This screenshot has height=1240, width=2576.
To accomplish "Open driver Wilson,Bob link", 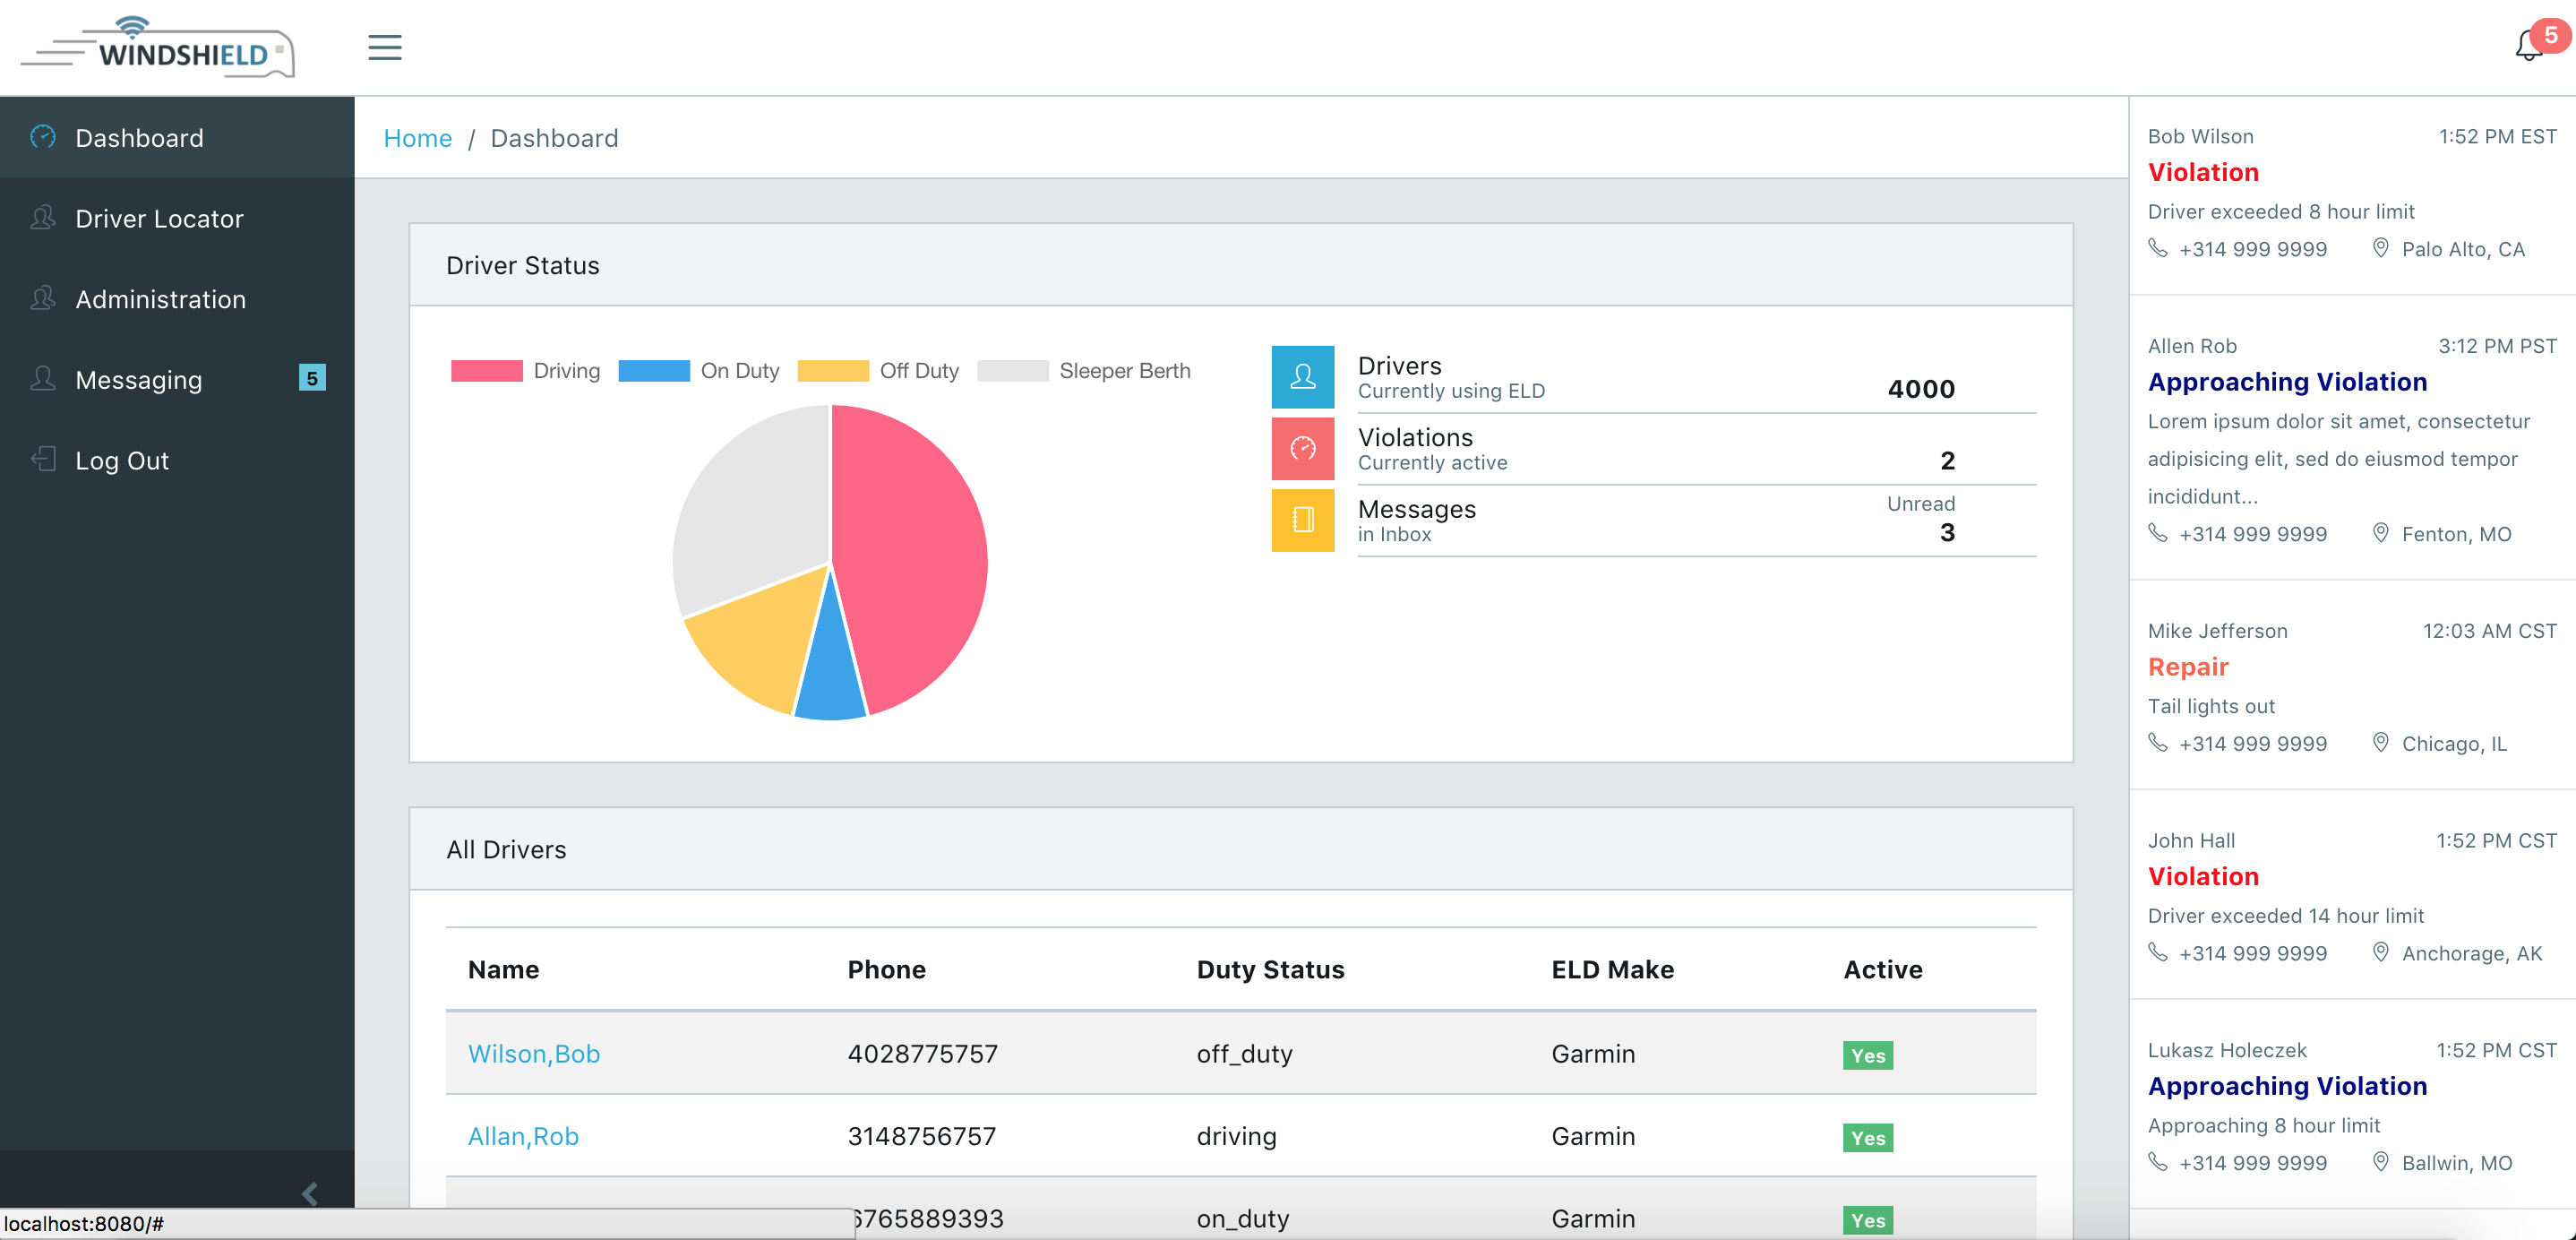I will click(x=533, y=1054).
